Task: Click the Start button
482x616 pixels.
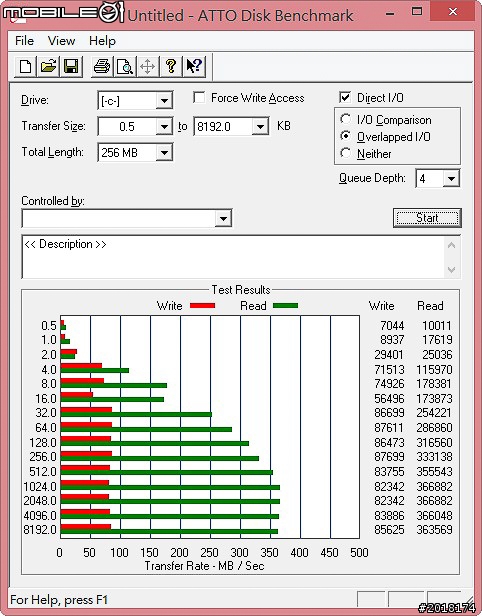Action: [427, 218]
